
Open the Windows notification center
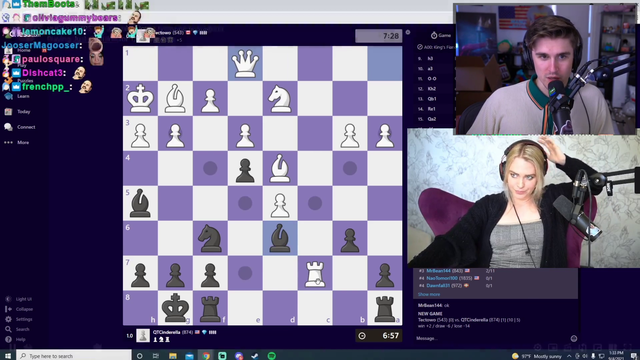(x=634, y=356)
